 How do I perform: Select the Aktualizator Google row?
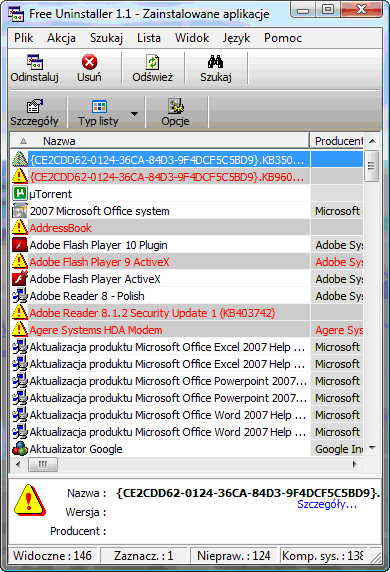(x=187, y=449)
